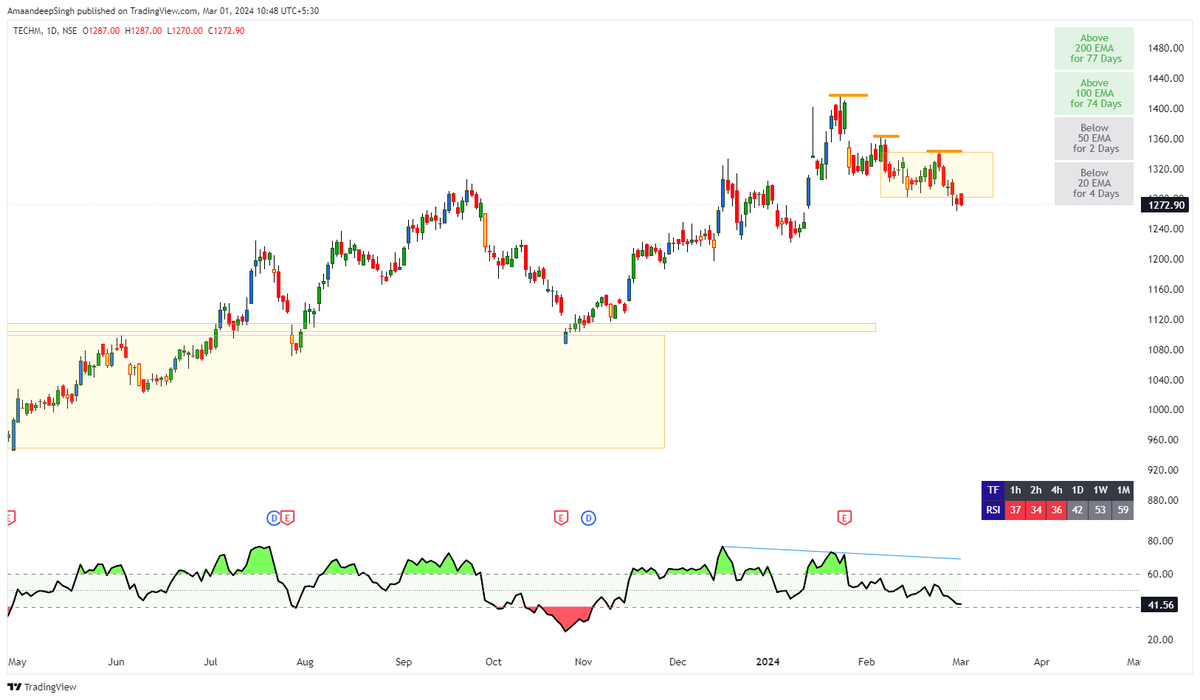Viewport: 1200px width, 700px height.
Task: Click RSI value 42 in table
Action: pyautogui.click(x=1078, y=510)
